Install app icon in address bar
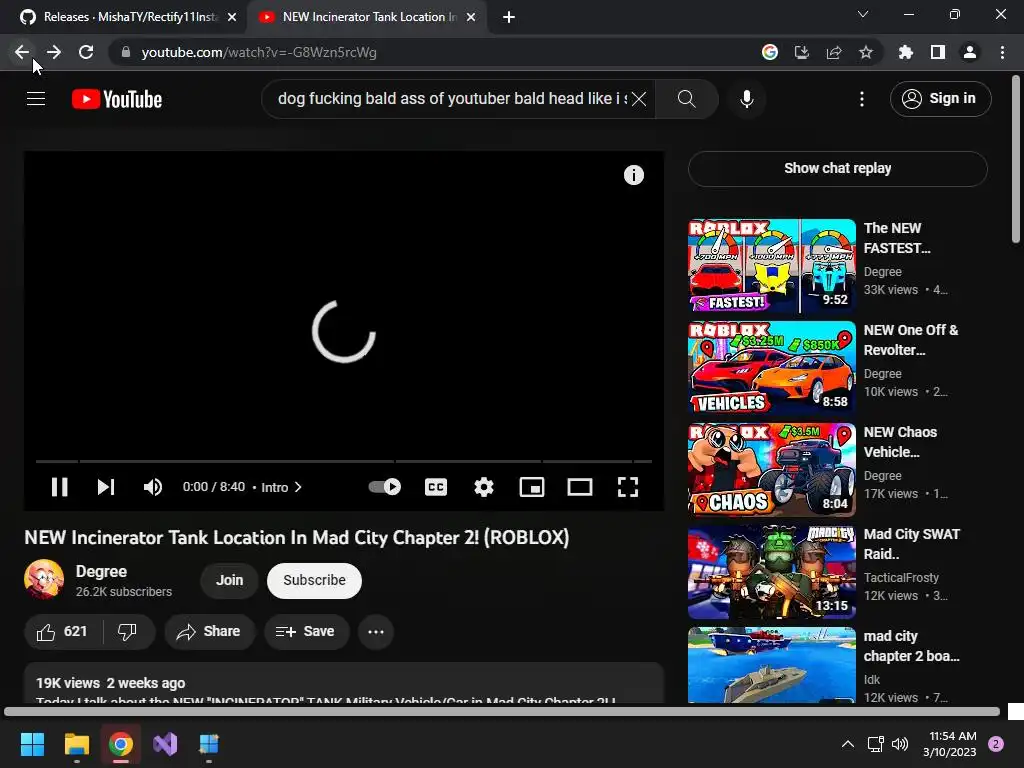 (x=802, y=52)
